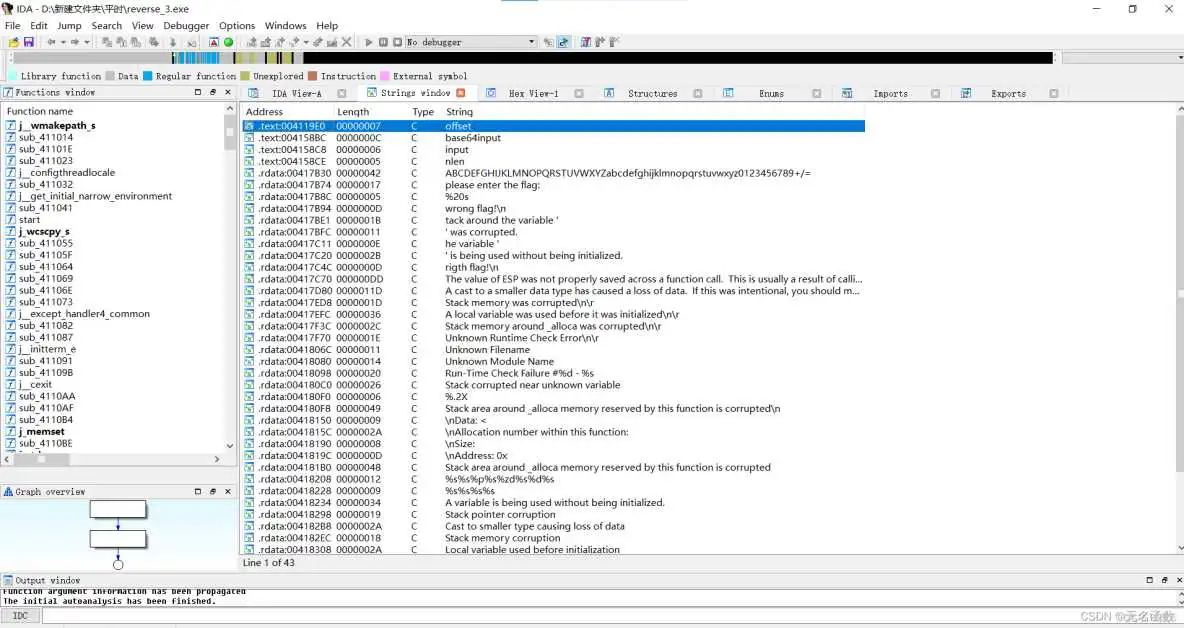The image size is (1184, 628).
Task: Click the pause process icon
Action: tap(383, 42)
